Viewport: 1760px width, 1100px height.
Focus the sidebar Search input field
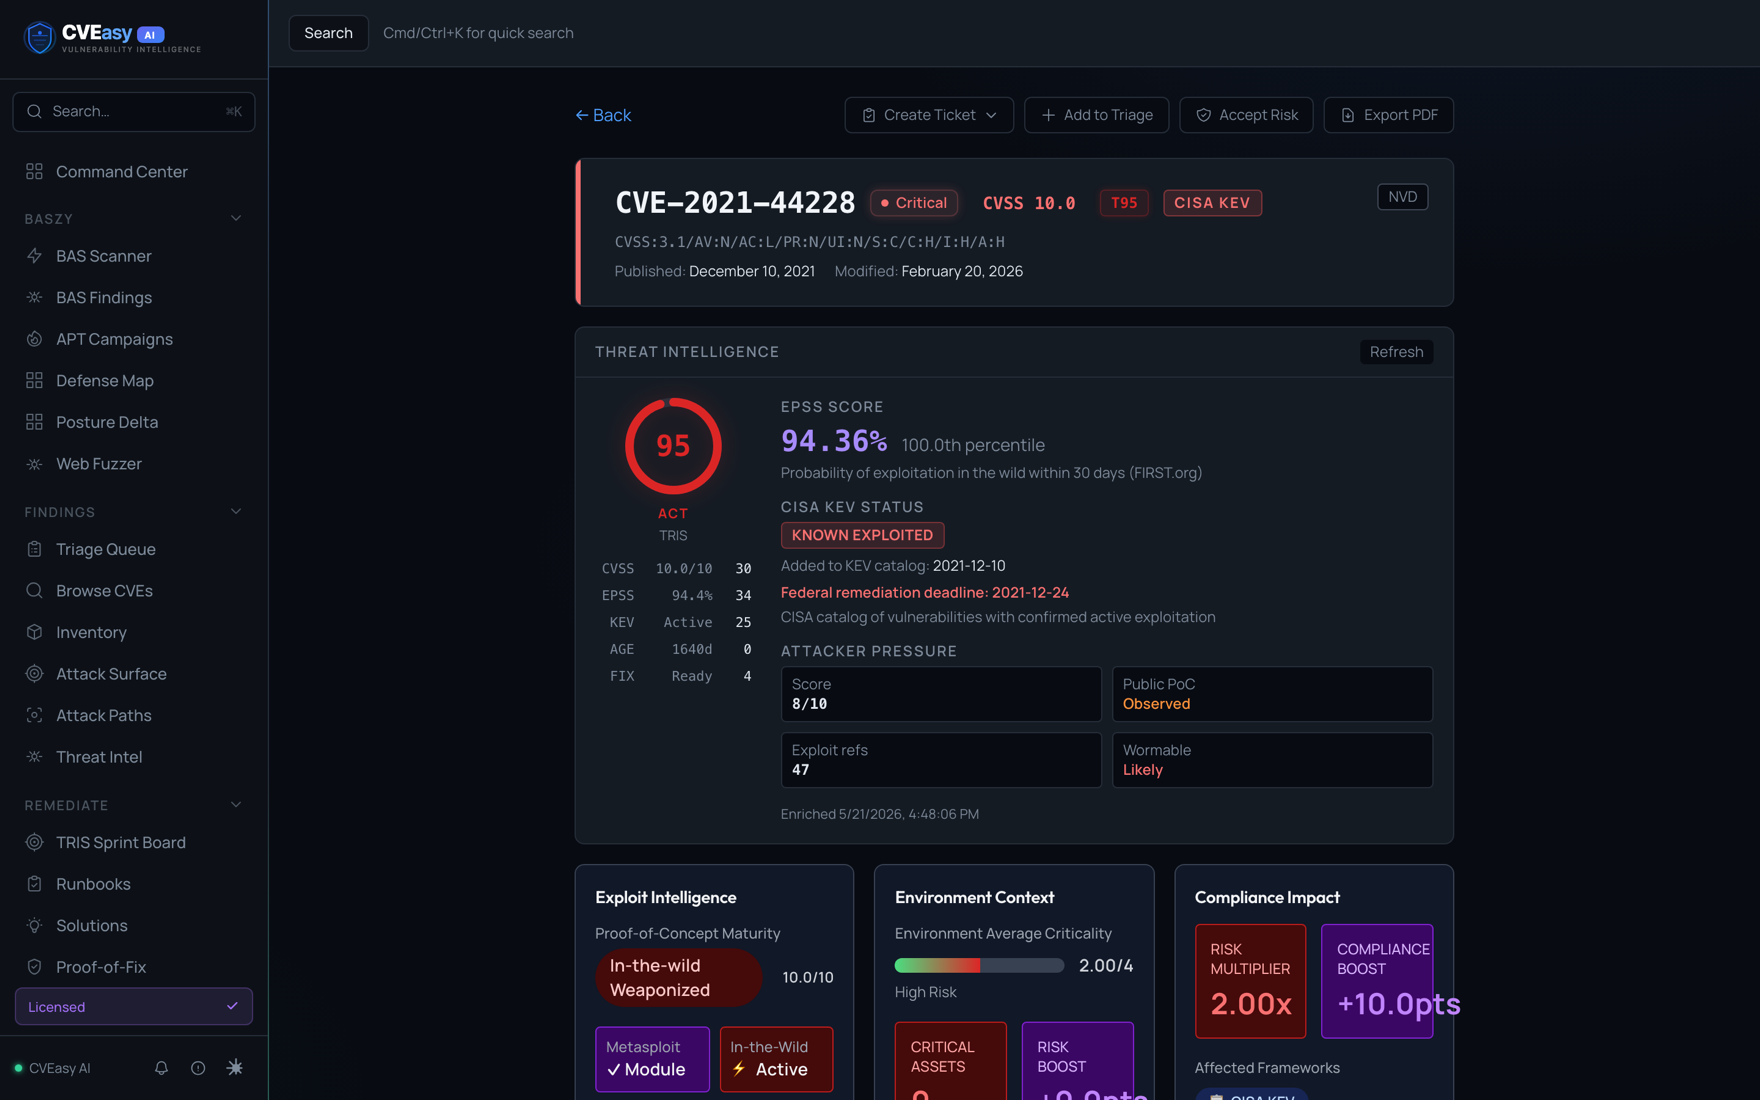[x=134, y=111]
